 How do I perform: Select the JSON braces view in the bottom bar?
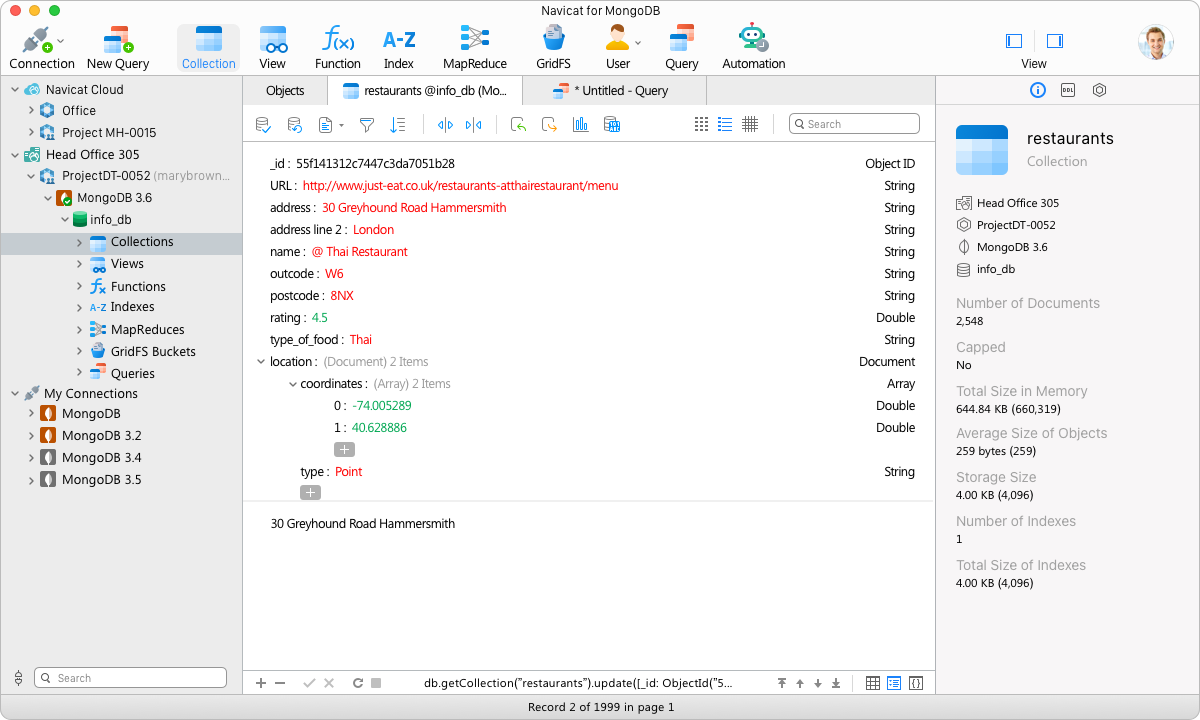tap(916, 683)
